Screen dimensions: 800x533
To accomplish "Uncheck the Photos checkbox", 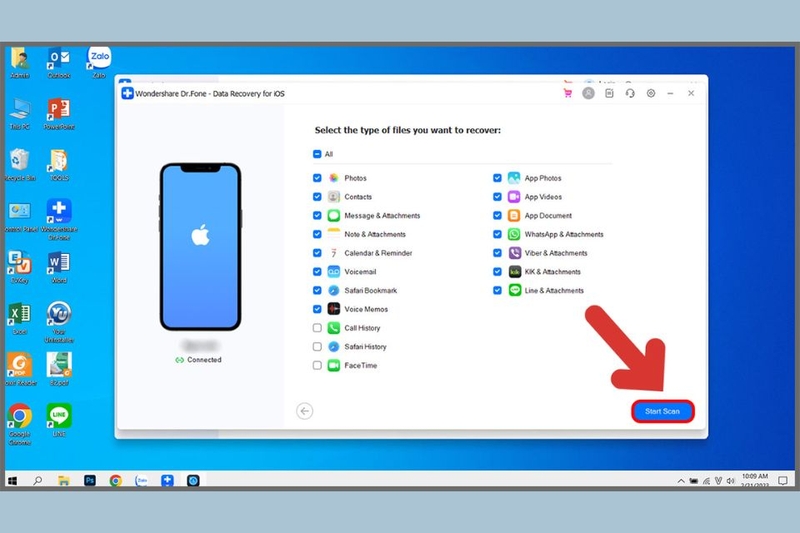I will pyautogui.click(x=317, y=178).
